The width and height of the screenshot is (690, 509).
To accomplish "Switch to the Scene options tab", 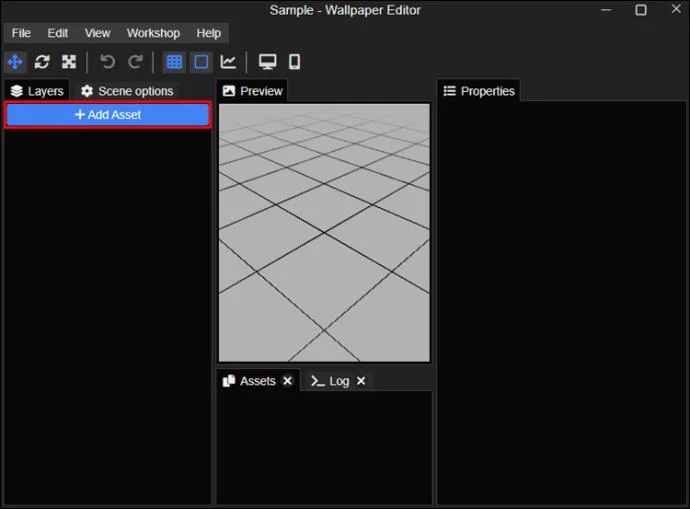I will point(127,91).
